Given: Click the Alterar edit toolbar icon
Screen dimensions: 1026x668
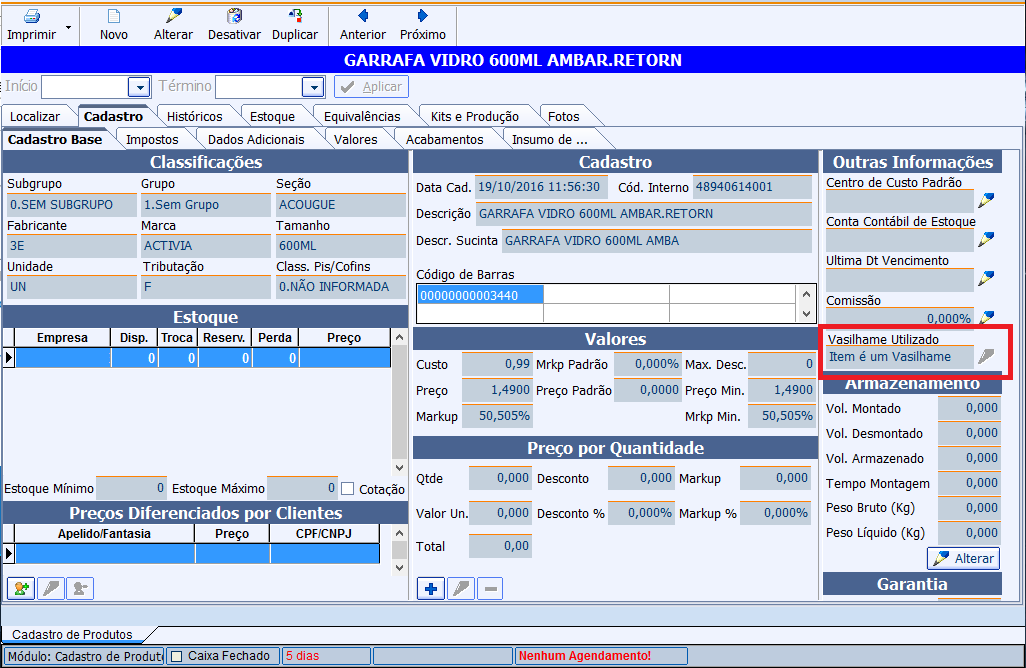Looking at the screenshot, I should tap(174, 16).
